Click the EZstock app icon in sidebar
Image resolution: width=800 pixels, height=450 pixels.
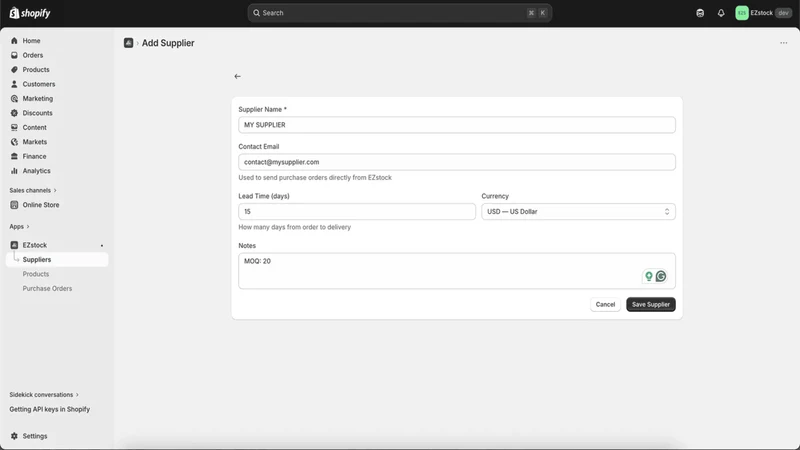point(14,245)
